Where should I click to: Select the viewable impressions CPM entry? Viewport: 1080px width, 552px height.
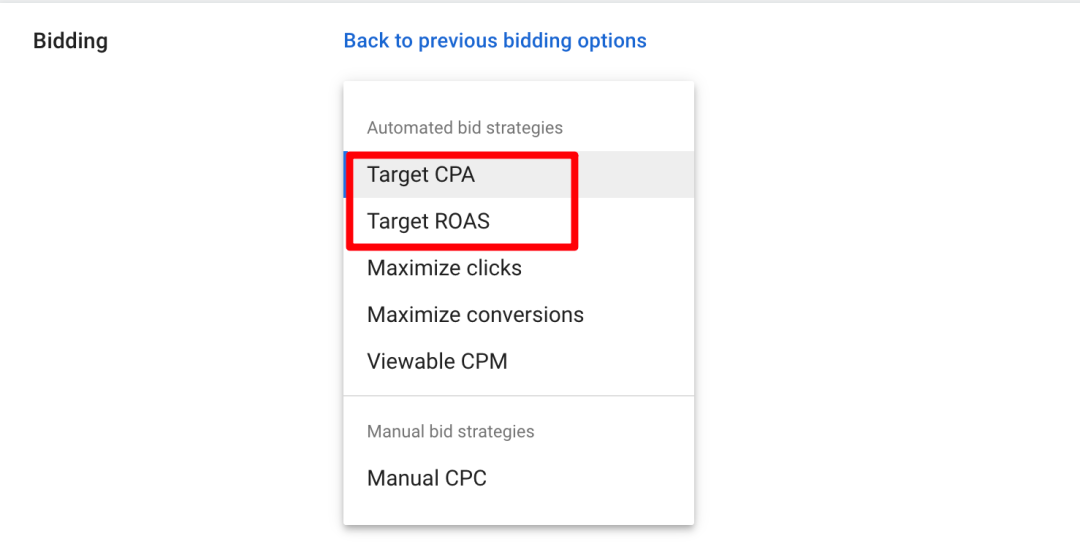pyautogui.click(x=437, y=362)
